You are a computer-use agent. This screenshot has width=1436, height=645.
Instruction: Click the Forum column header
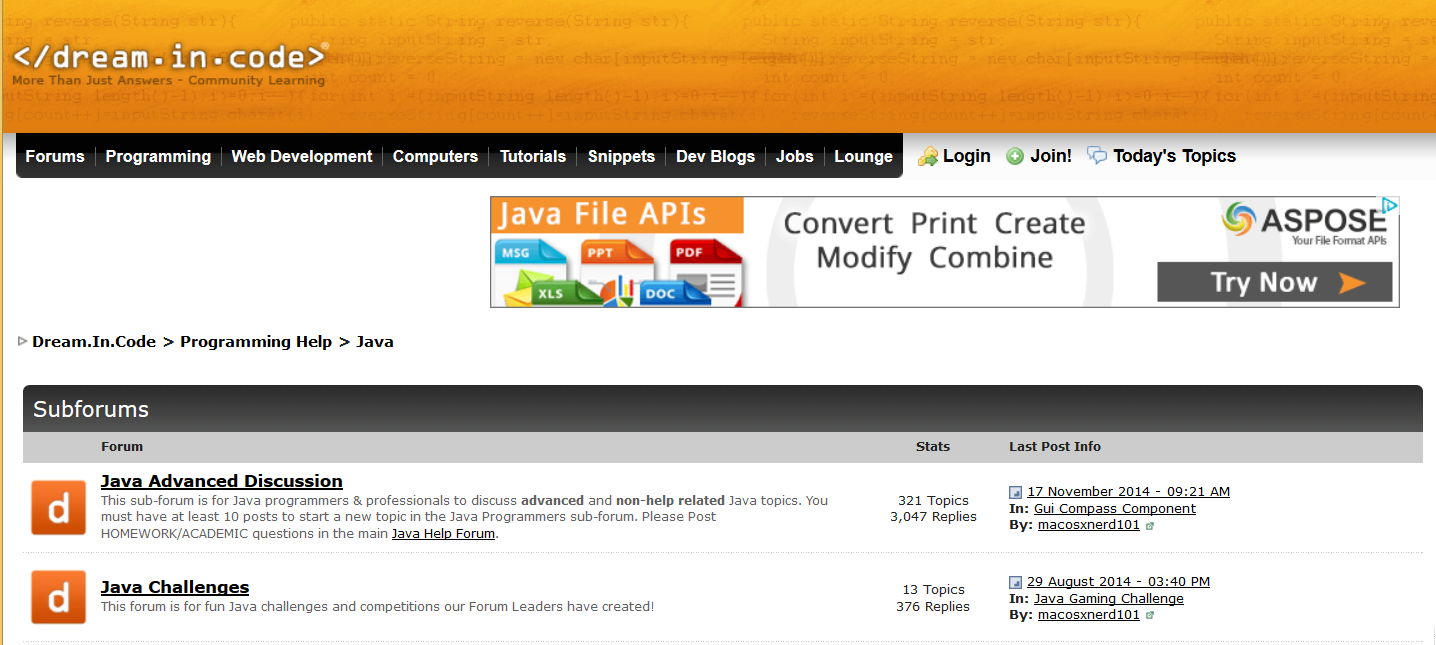click(x=122, y=447)
